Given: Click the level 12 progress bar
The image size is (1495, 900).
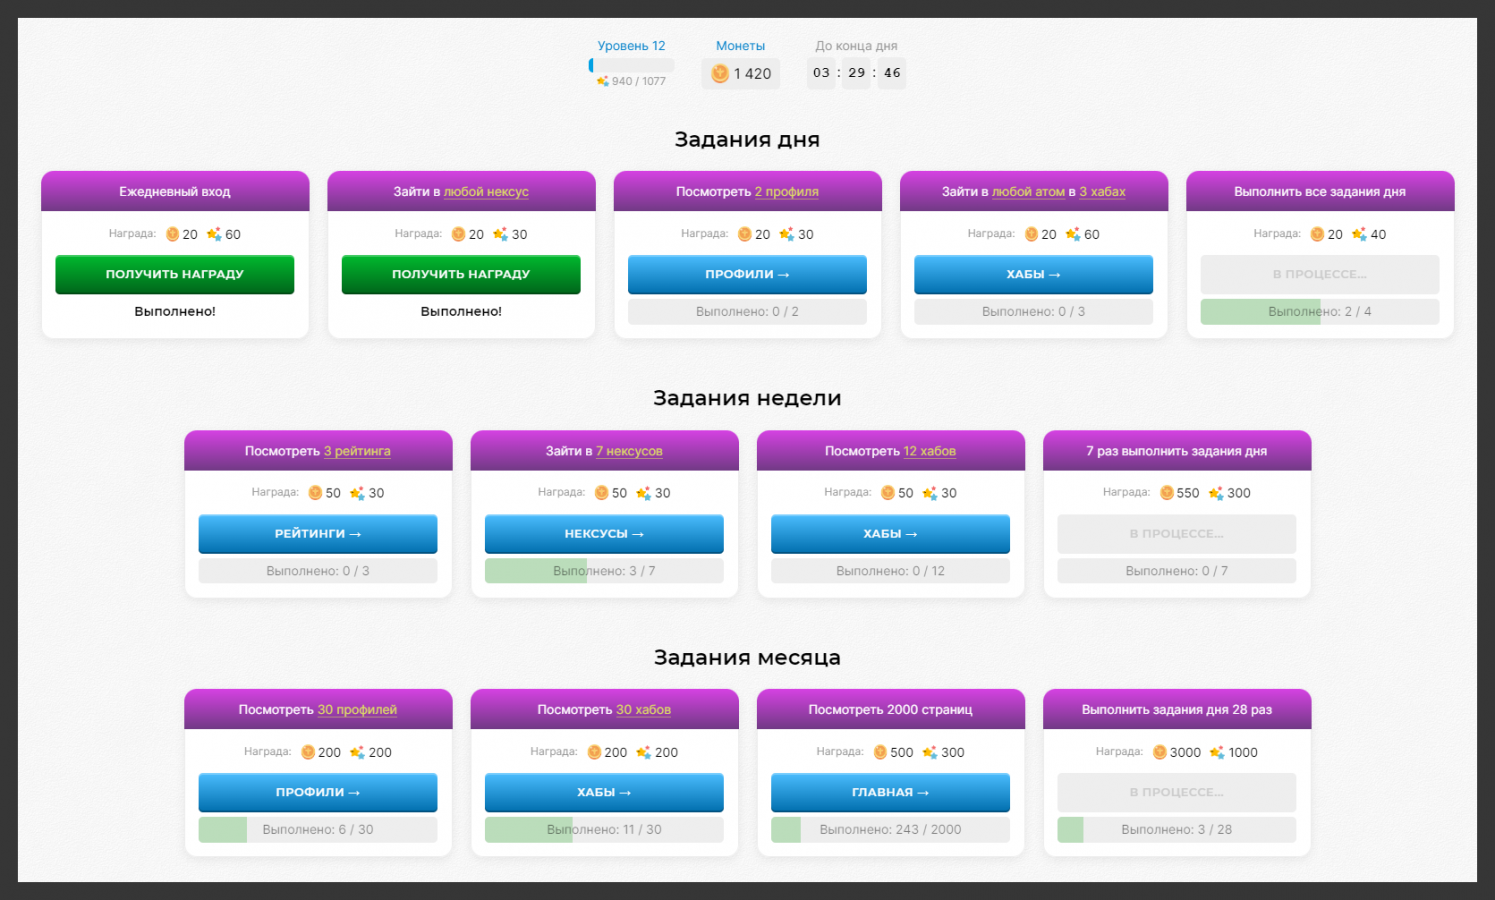Looking at the screenshot, I should click(631, 65).
